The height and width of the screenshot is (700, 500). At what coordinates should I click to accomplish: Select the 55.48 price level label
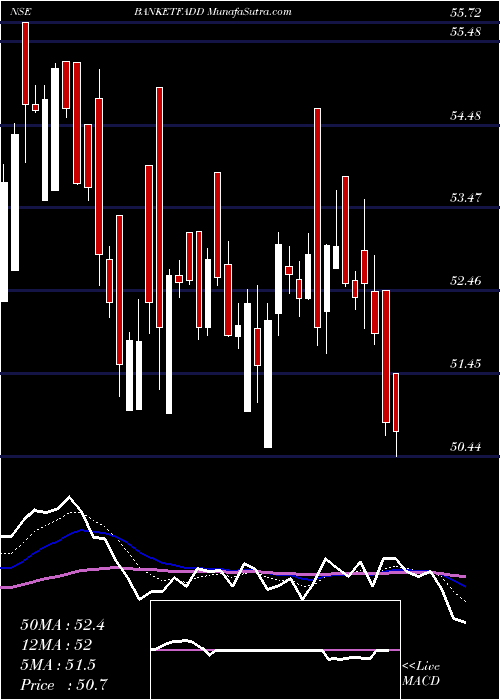pos(466,32)
